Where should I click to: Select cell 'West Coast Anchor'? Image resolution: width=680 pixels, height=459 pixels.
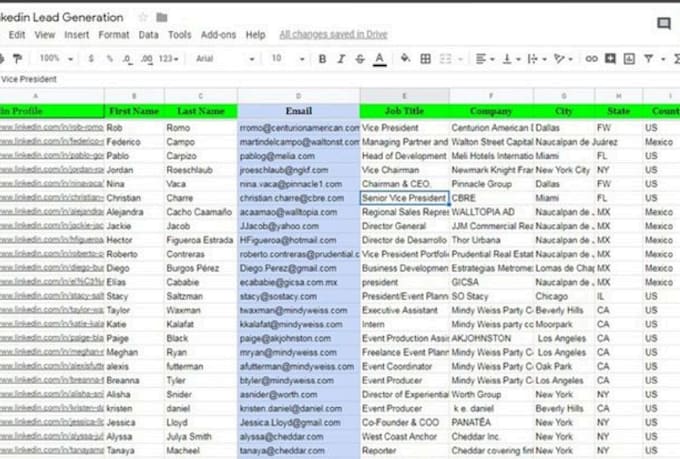[x=404, y=436]
